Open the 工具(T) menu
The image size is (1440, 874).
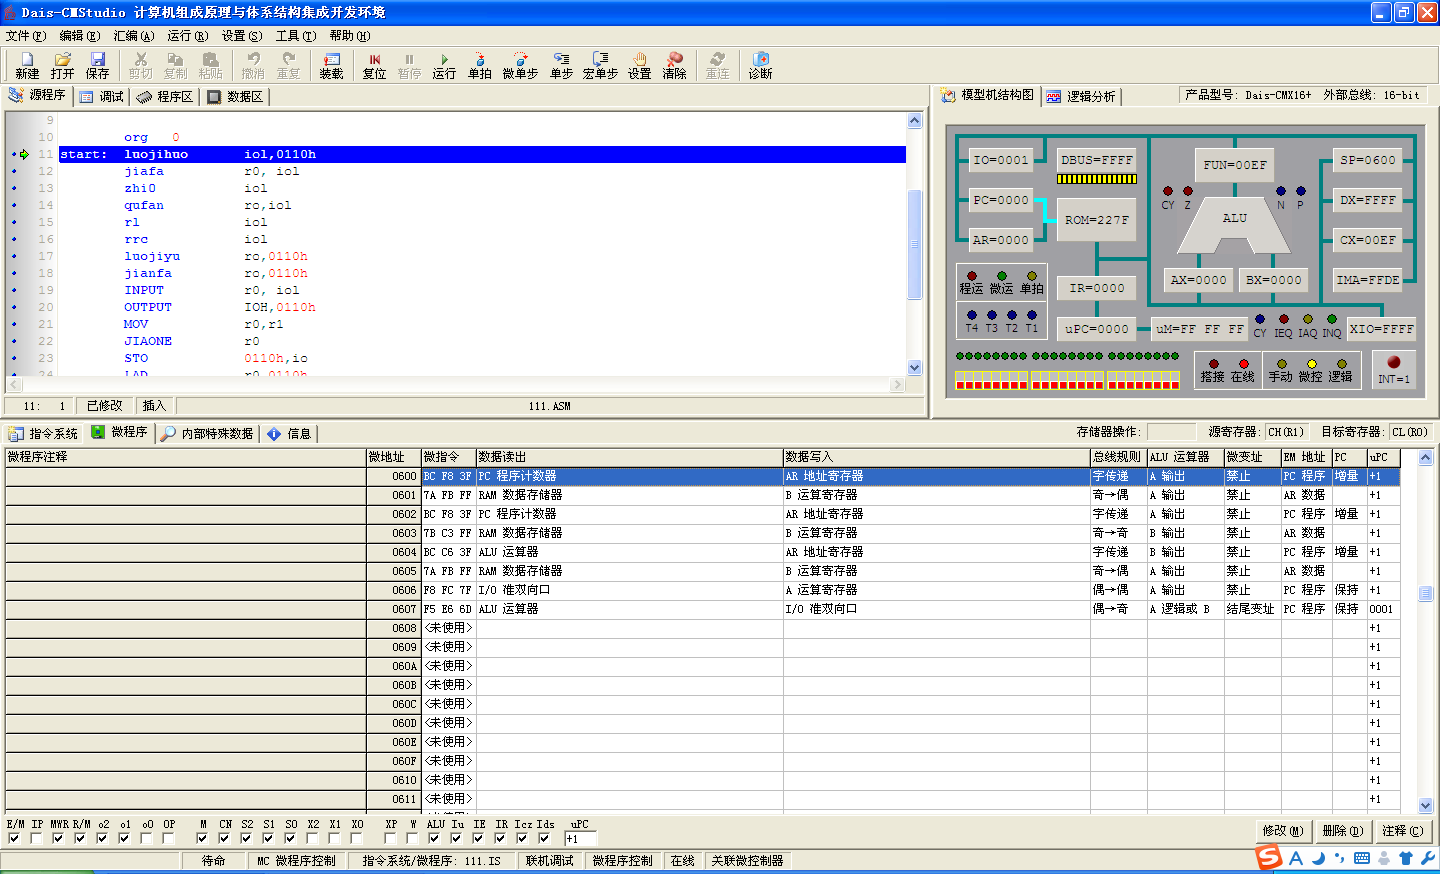point(295,36)
